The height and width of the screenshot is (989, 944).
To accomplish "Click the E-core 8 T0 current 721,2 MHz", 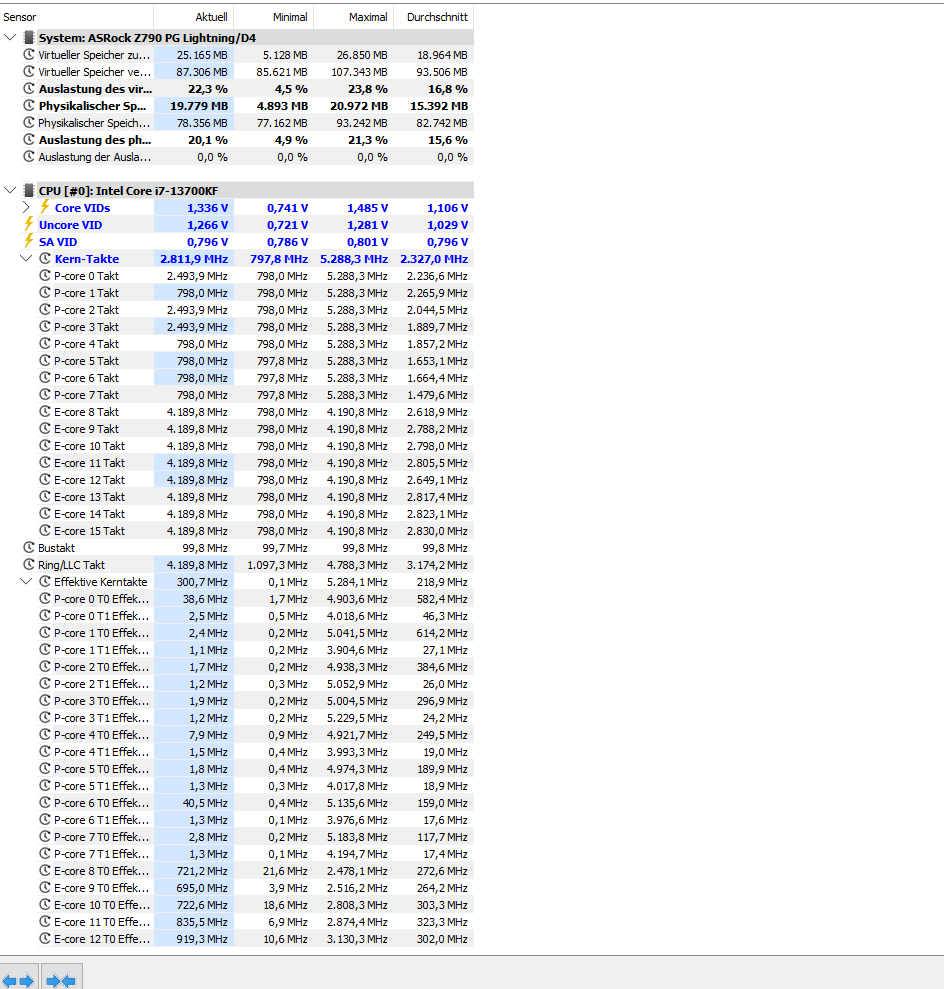I will click(x=202, y=870).
